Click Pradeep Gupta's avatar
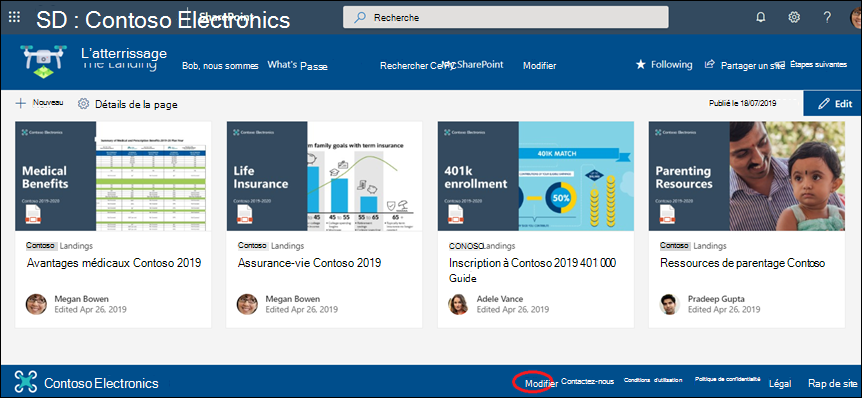Screen dimensions: 862x398 click(x=669, y=304)
